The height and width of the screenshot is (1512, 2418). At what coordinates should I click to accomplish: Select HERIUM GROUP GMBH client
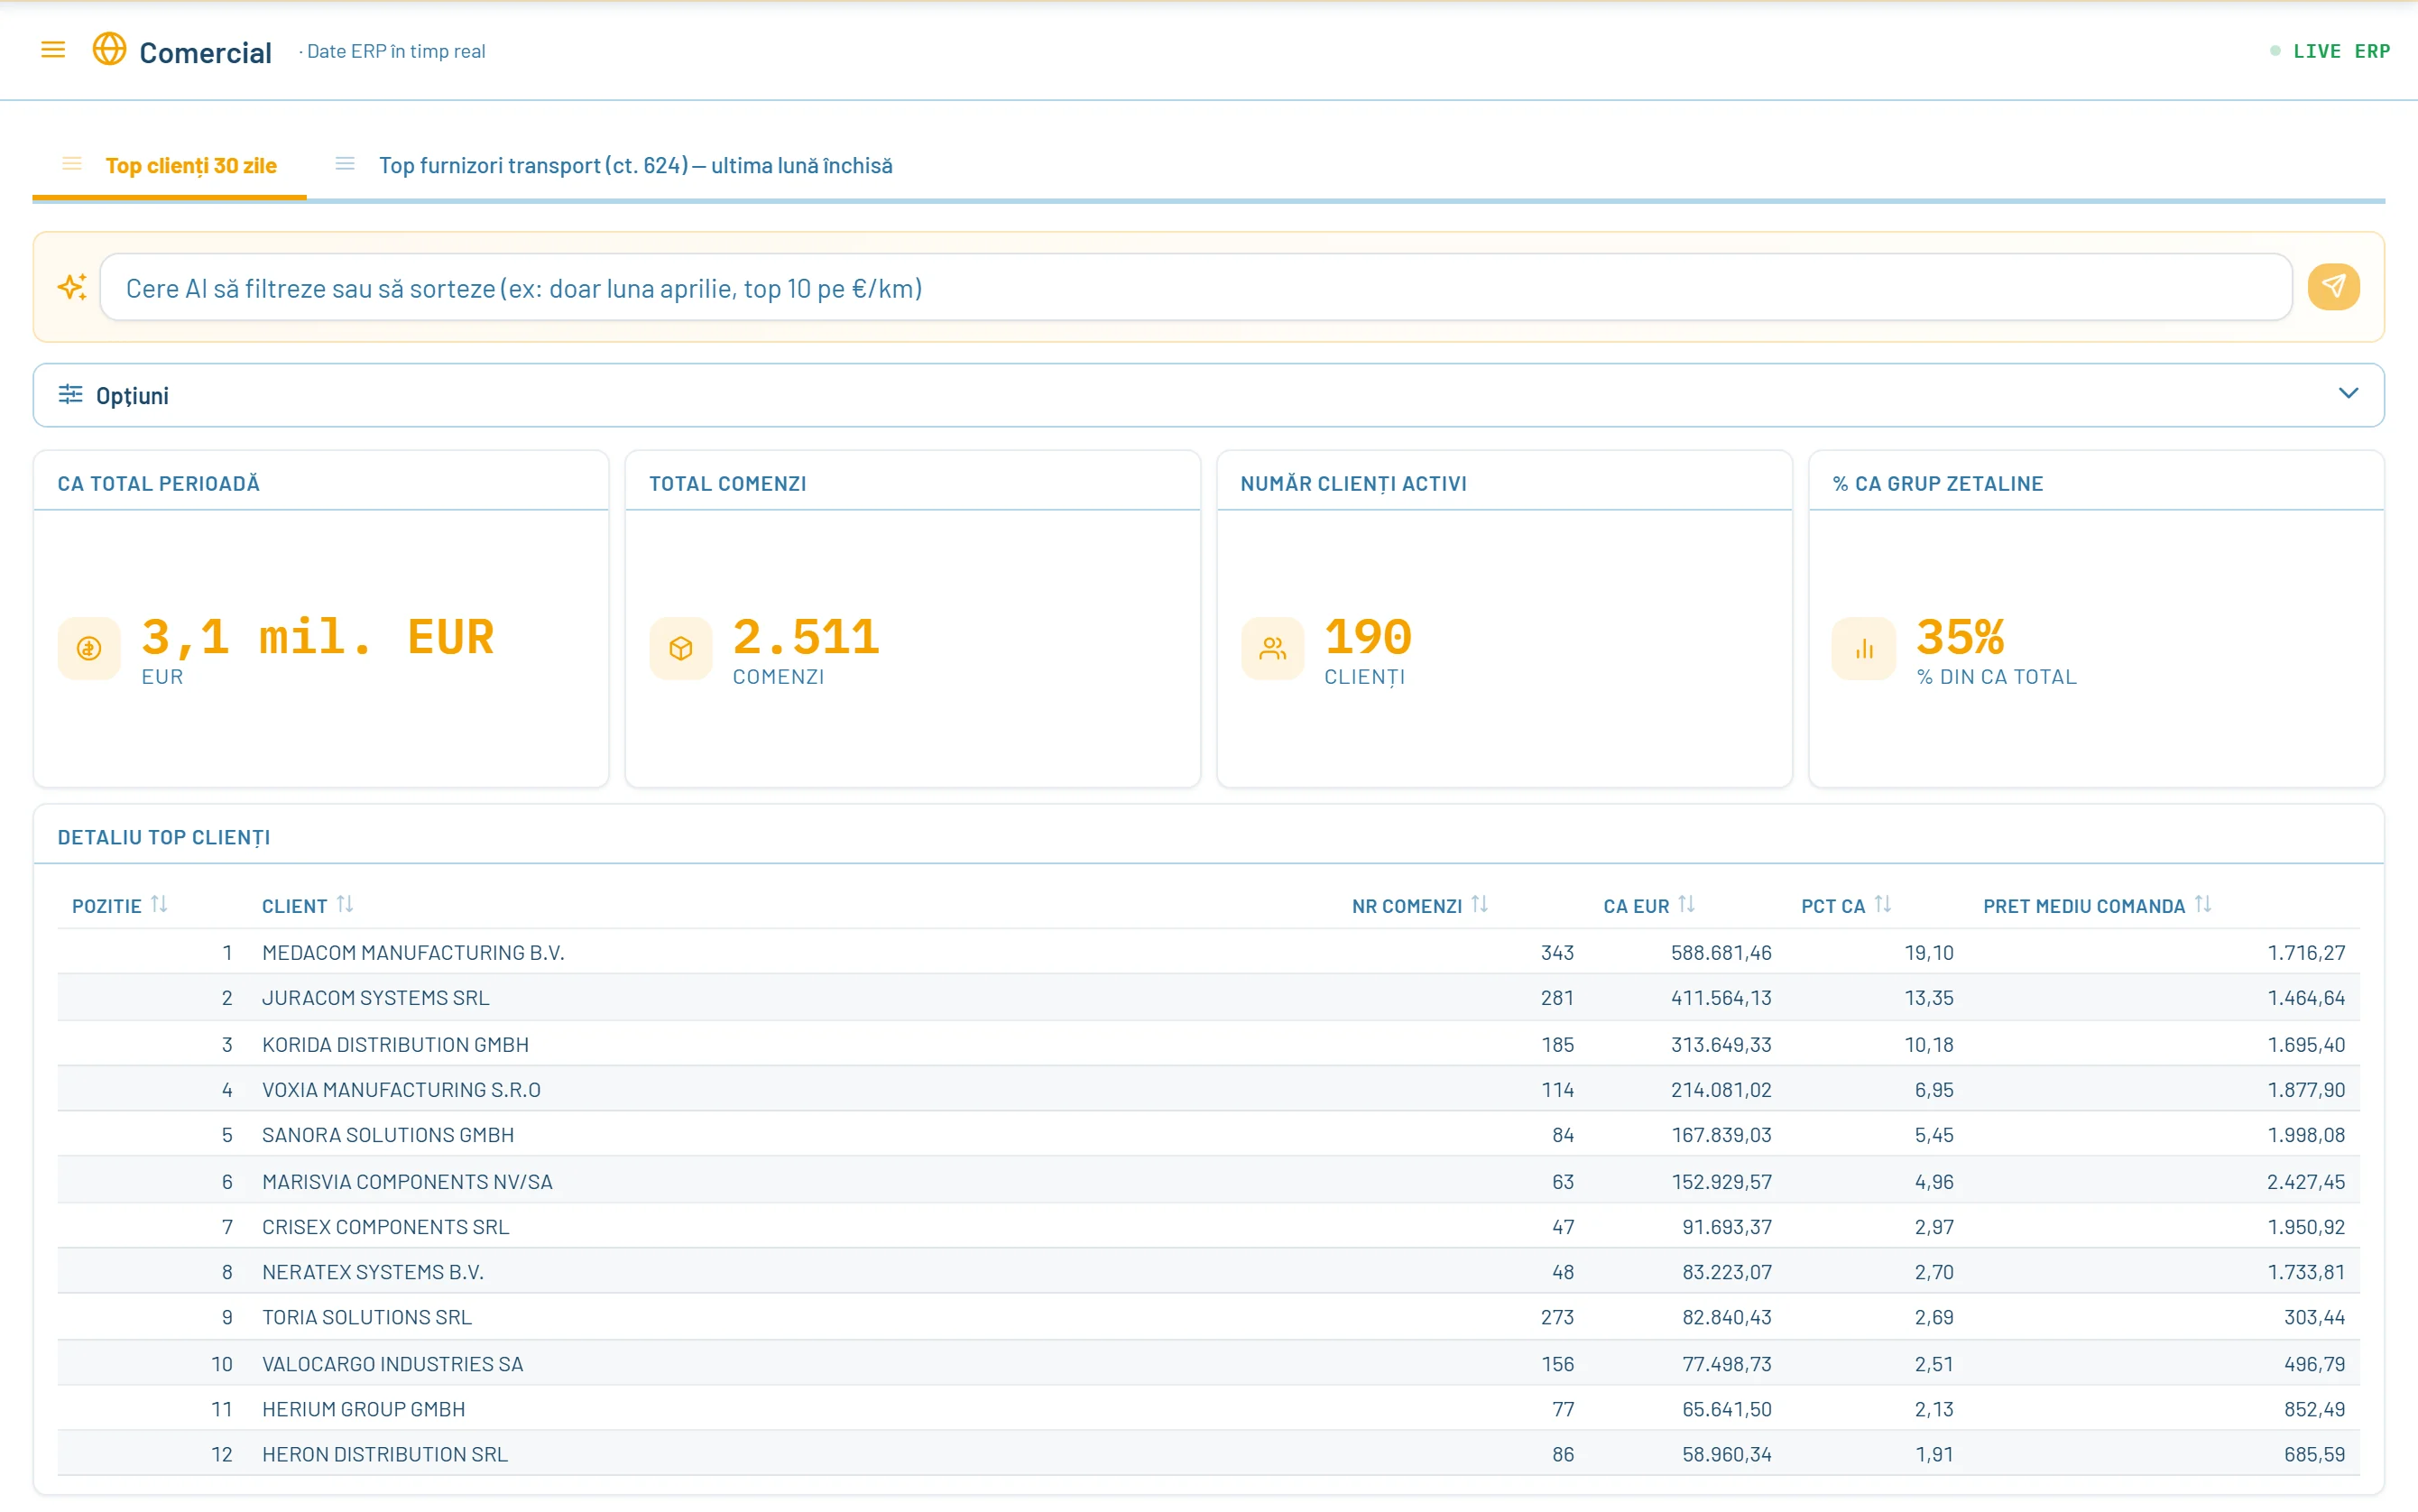[363, 1409]
